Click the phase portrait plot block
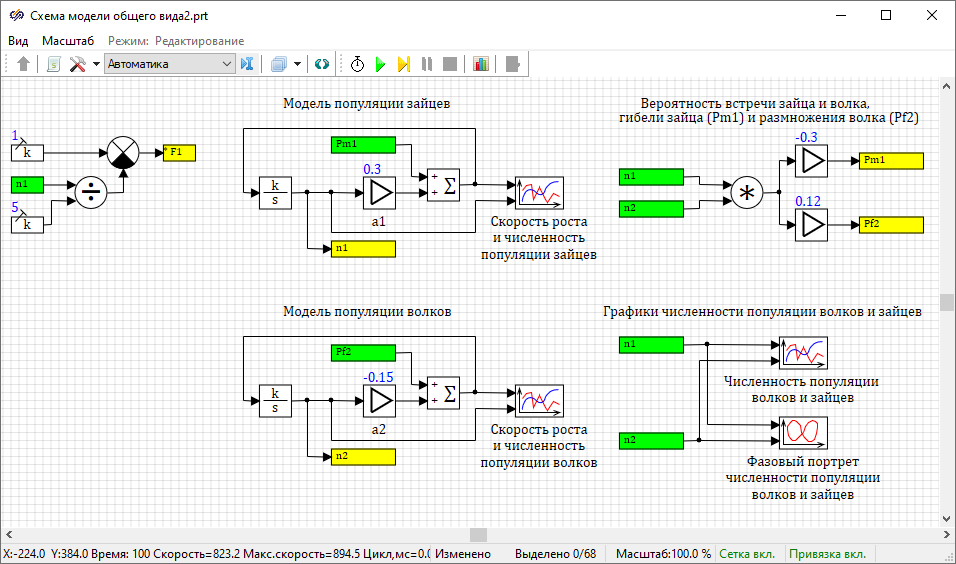 [x=803, y=431]
